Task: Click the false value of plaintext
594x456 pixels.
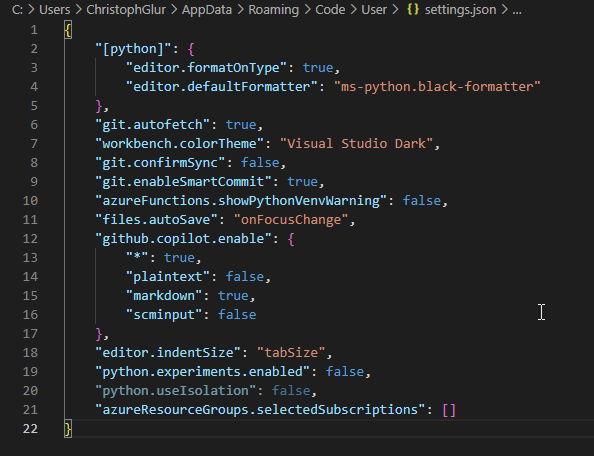Action: coord(245,276)
